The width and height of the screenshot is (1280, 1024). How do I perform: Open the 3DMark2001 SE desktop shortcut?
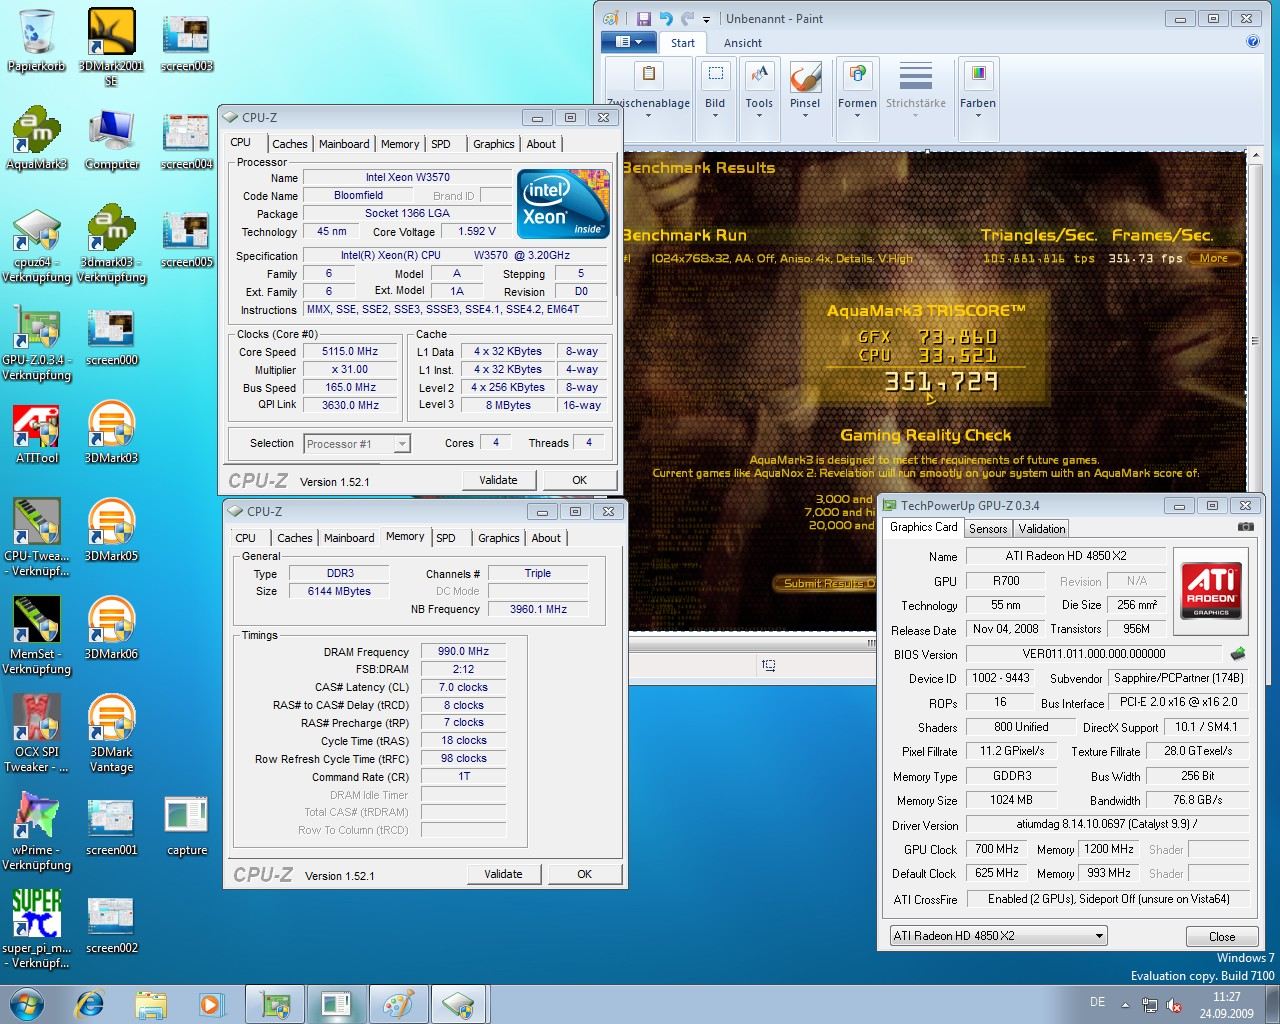pyautogui.click(x=111, y=47)
